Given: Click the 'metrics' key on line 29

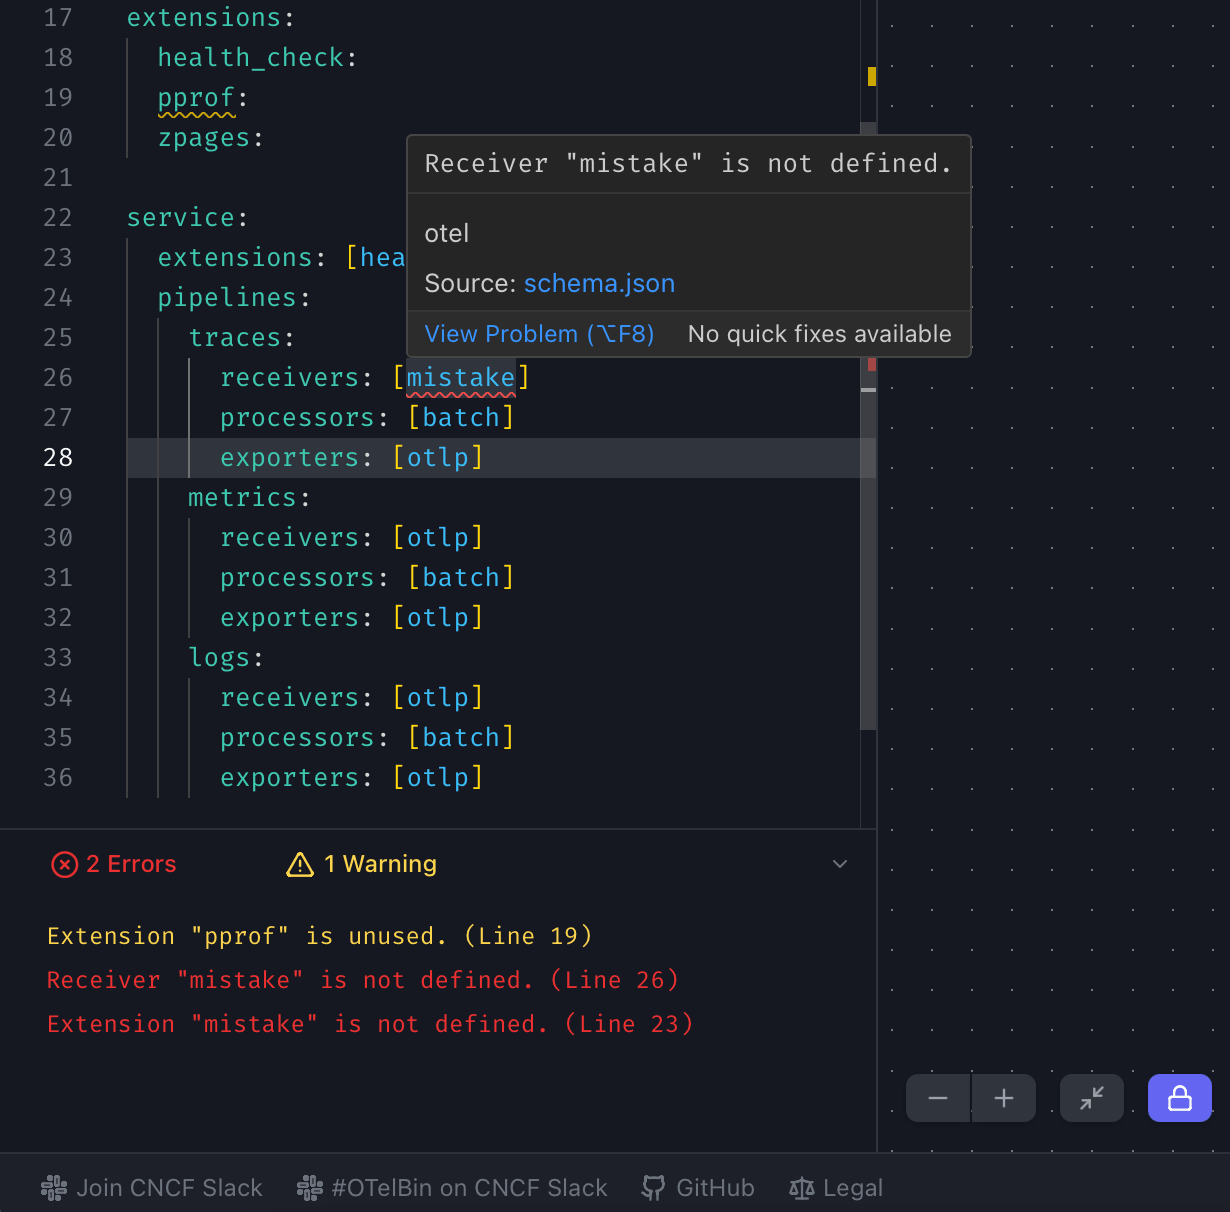Looking at the screenshot, I should 242,498.
